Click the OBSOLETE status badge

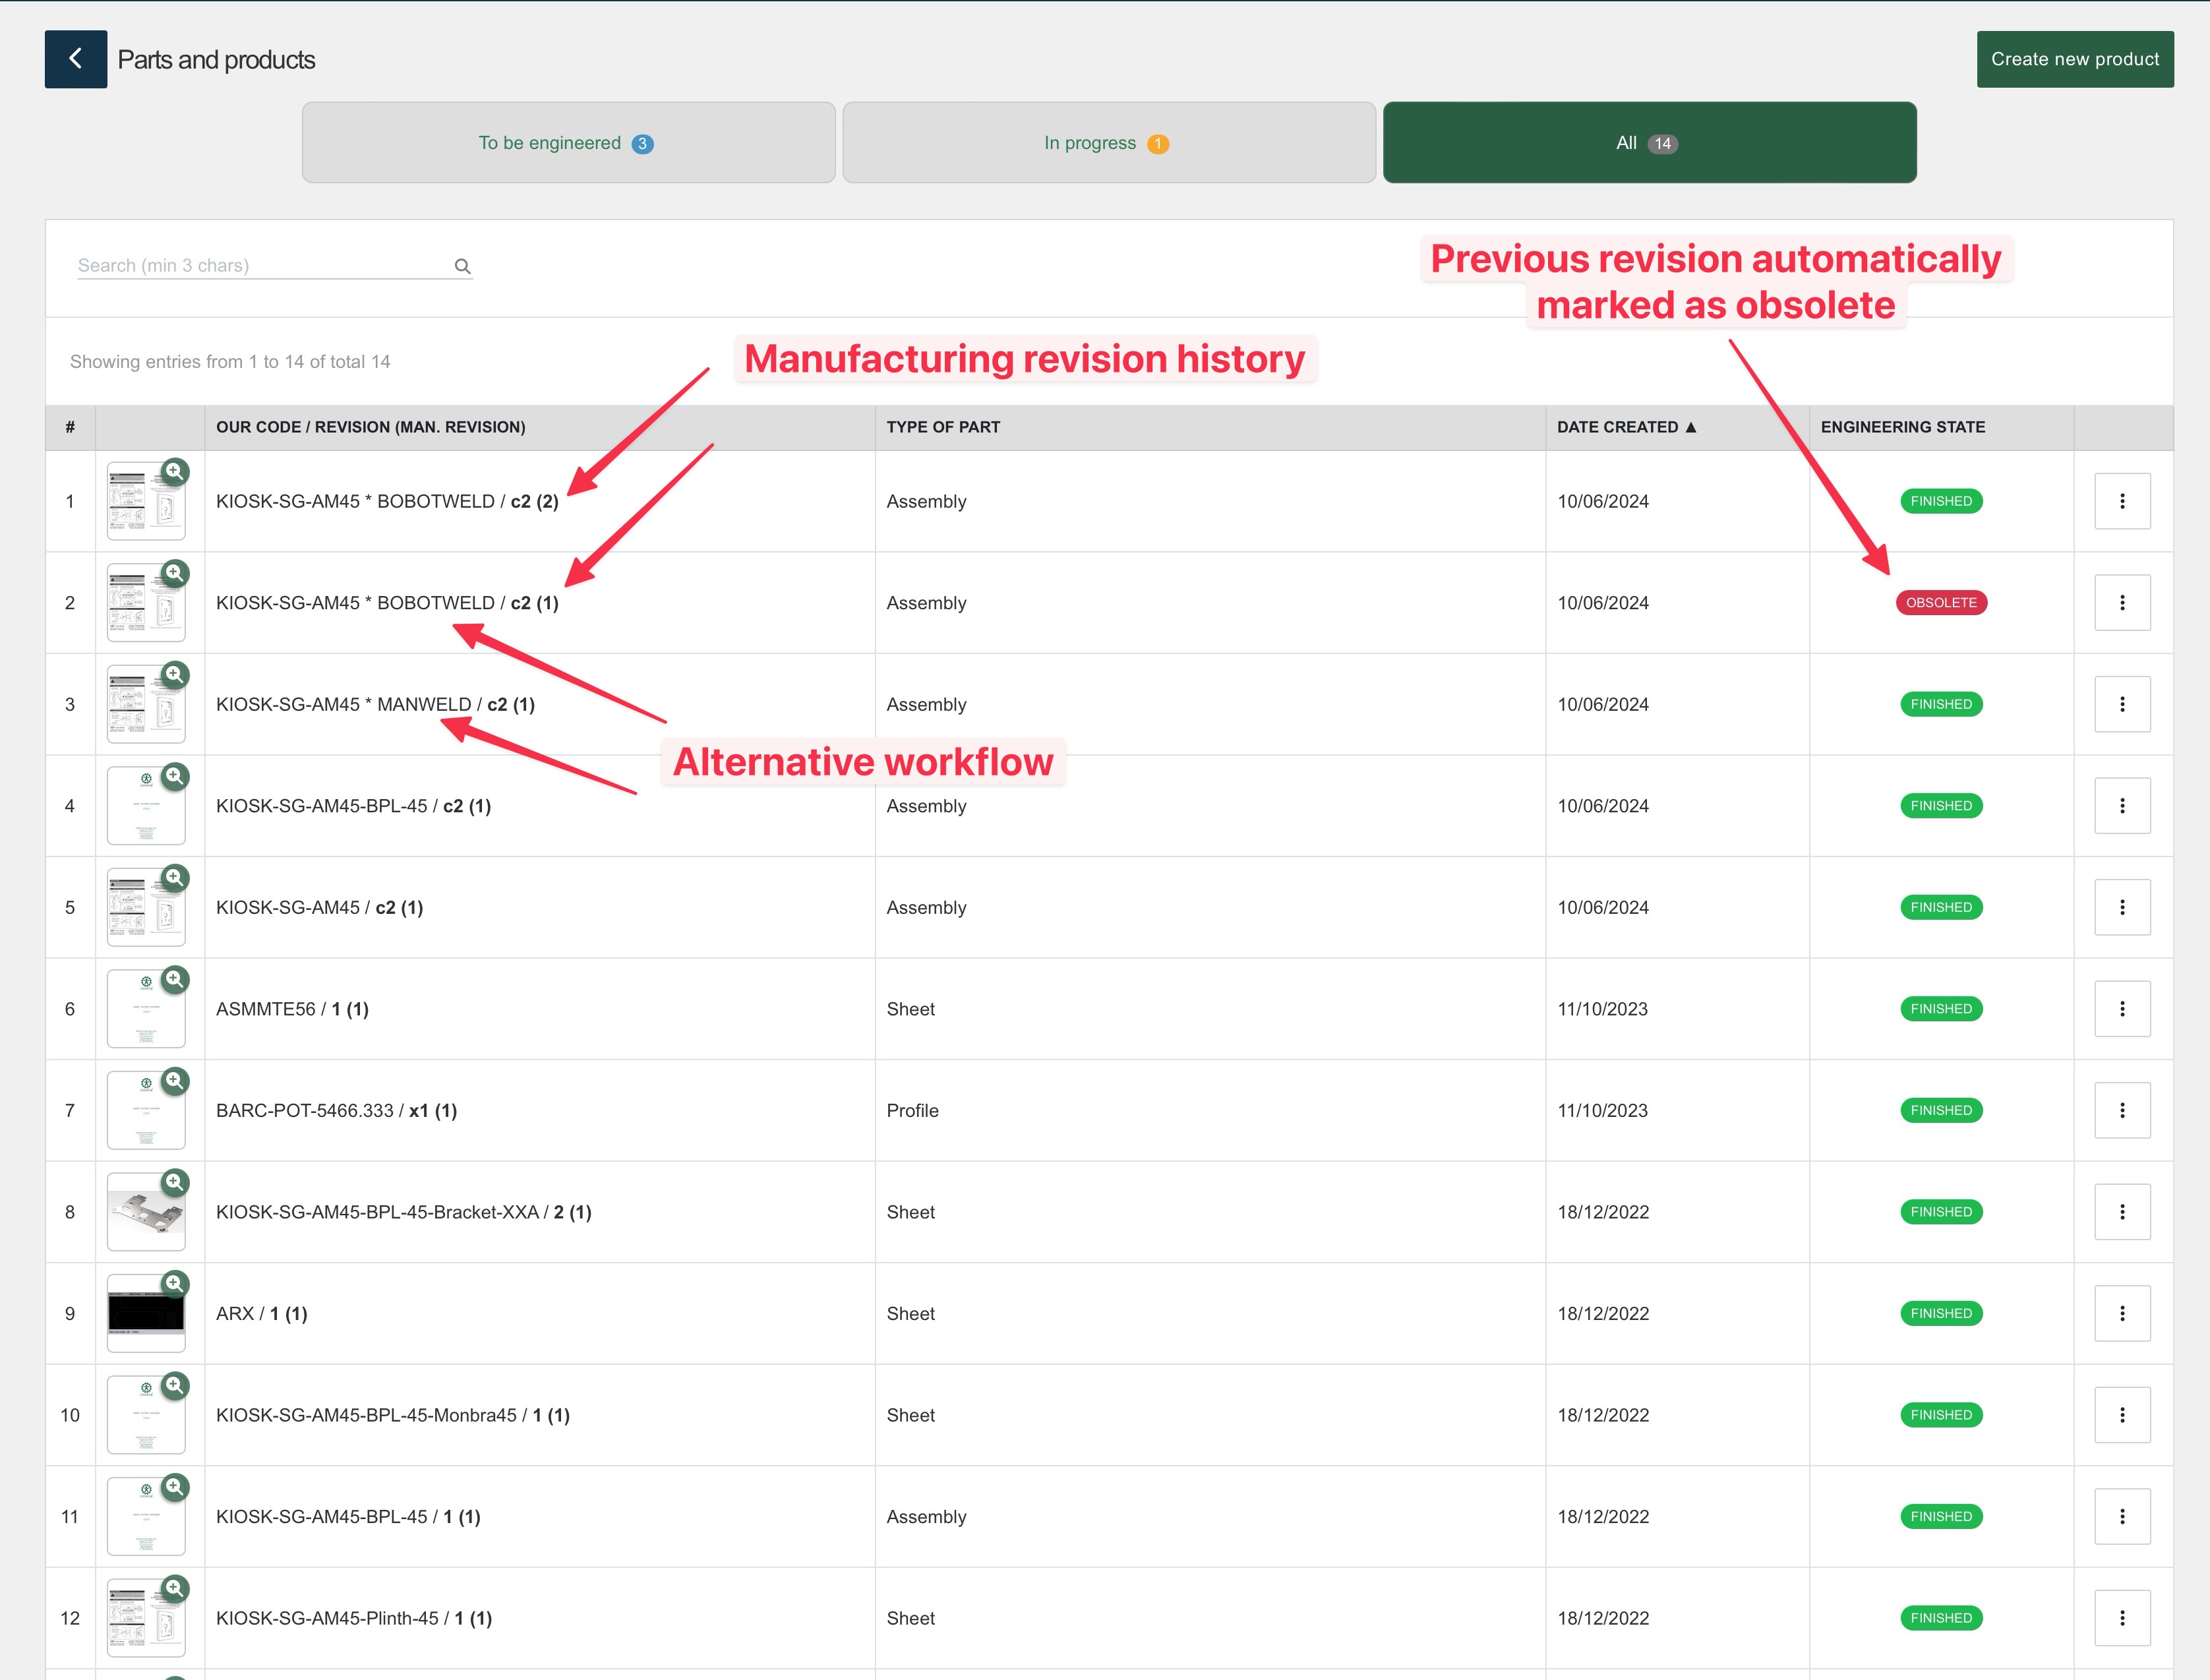point(1940,603)
